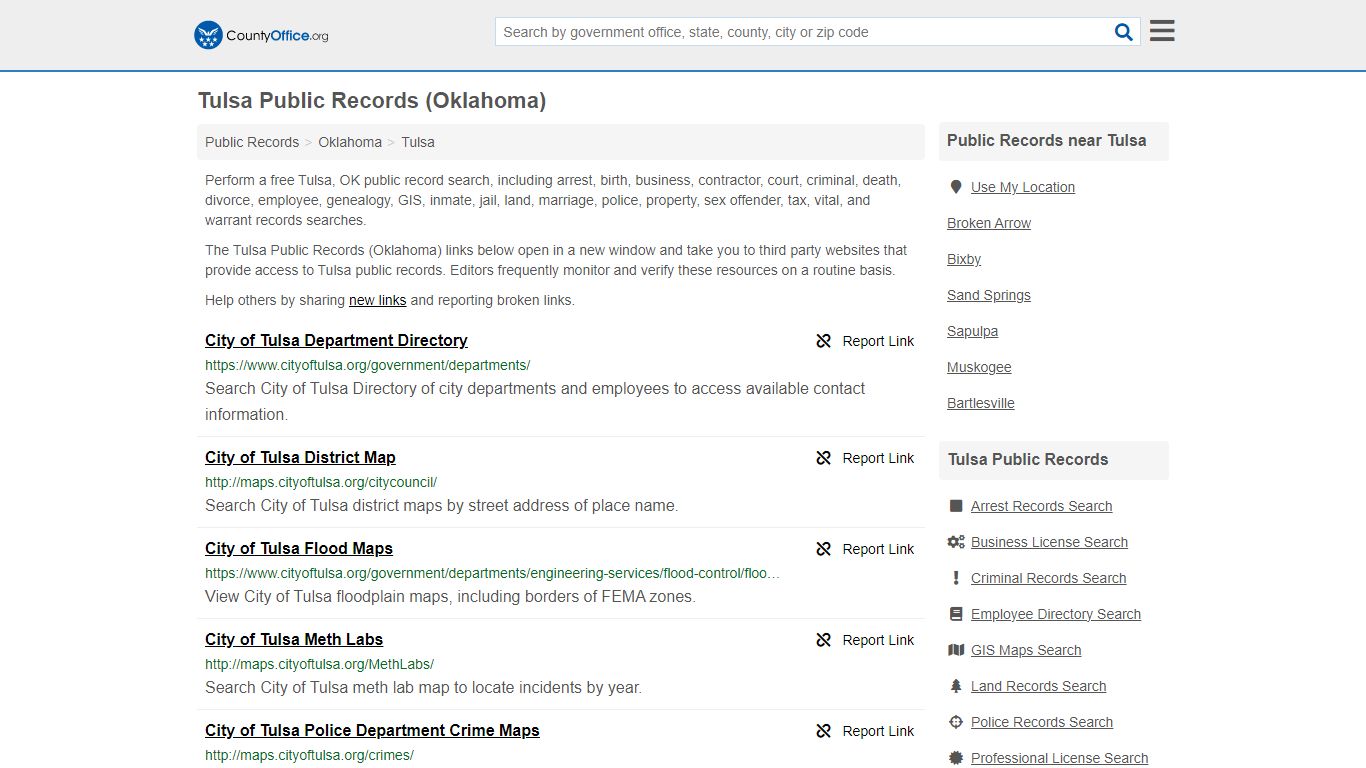Screen dimensions: 1366x768
Task: Click the Employee Directory book icon
Action: 956,614
